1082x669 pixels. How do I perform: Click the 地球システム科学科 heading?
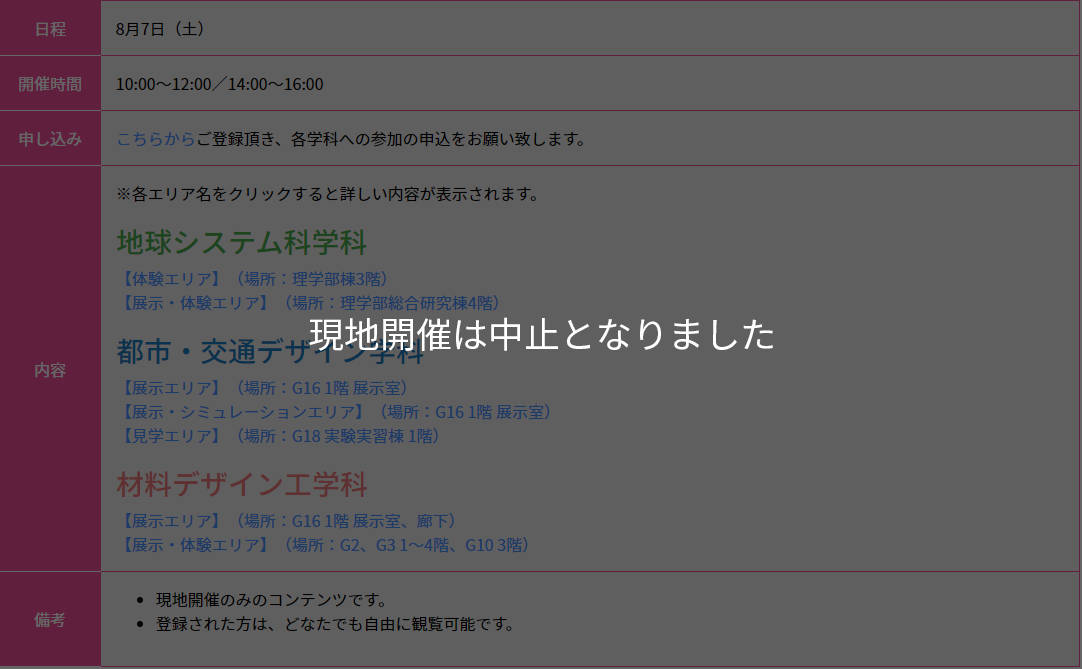pos(242,242)
